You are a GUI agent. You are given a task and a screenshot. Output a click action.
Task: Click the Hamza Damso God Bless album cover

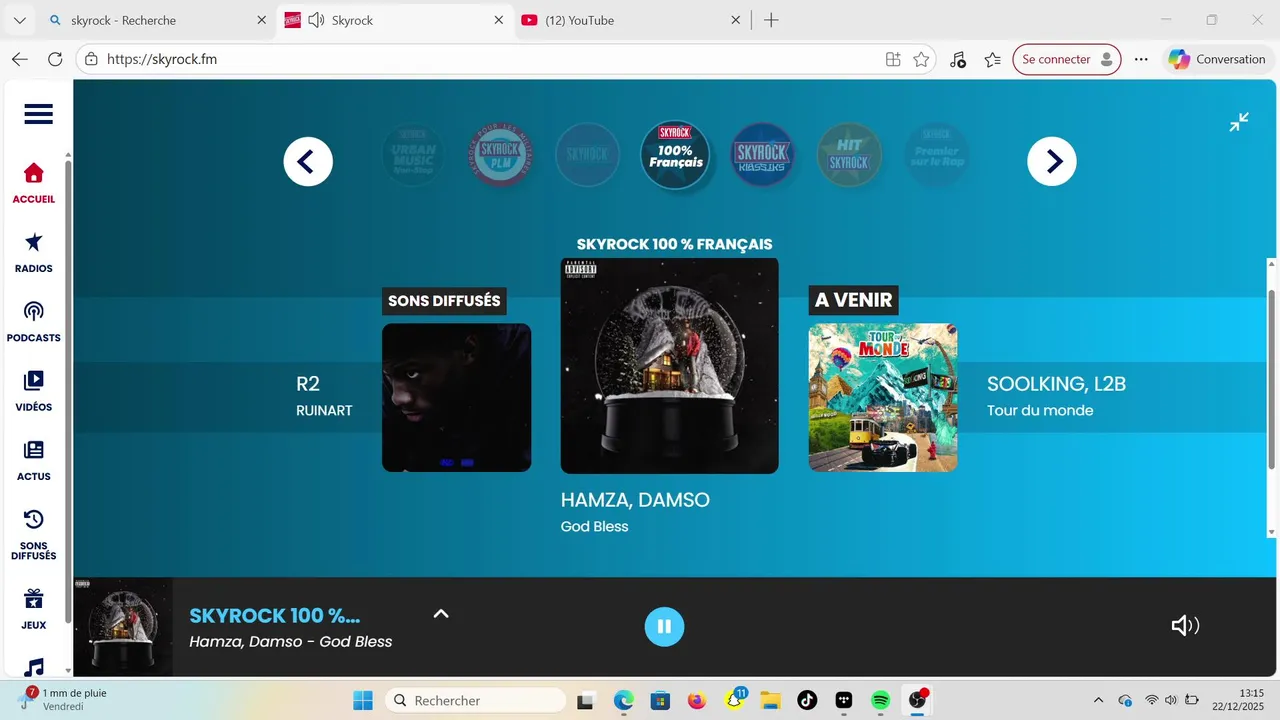point(669,365)
